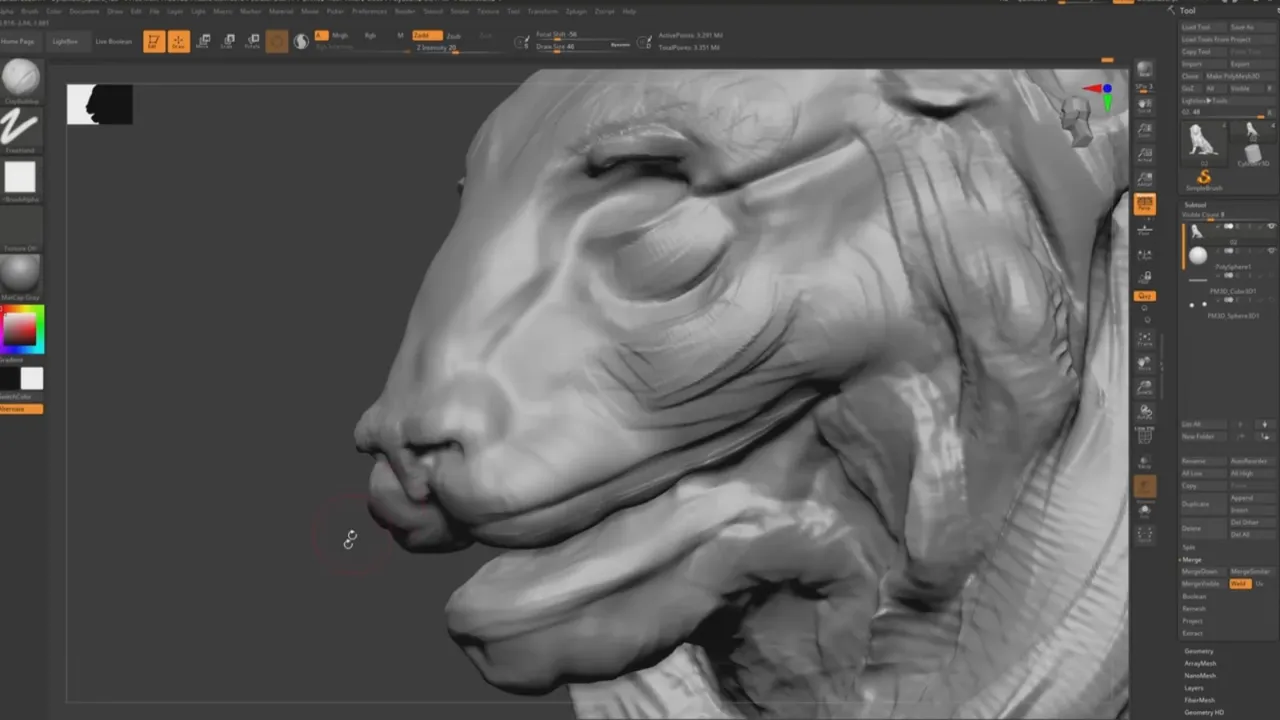The height and width of the screenshot is (720, 1280).
Task: Toggle the Zadd sculpt mode
Action: 427,35
